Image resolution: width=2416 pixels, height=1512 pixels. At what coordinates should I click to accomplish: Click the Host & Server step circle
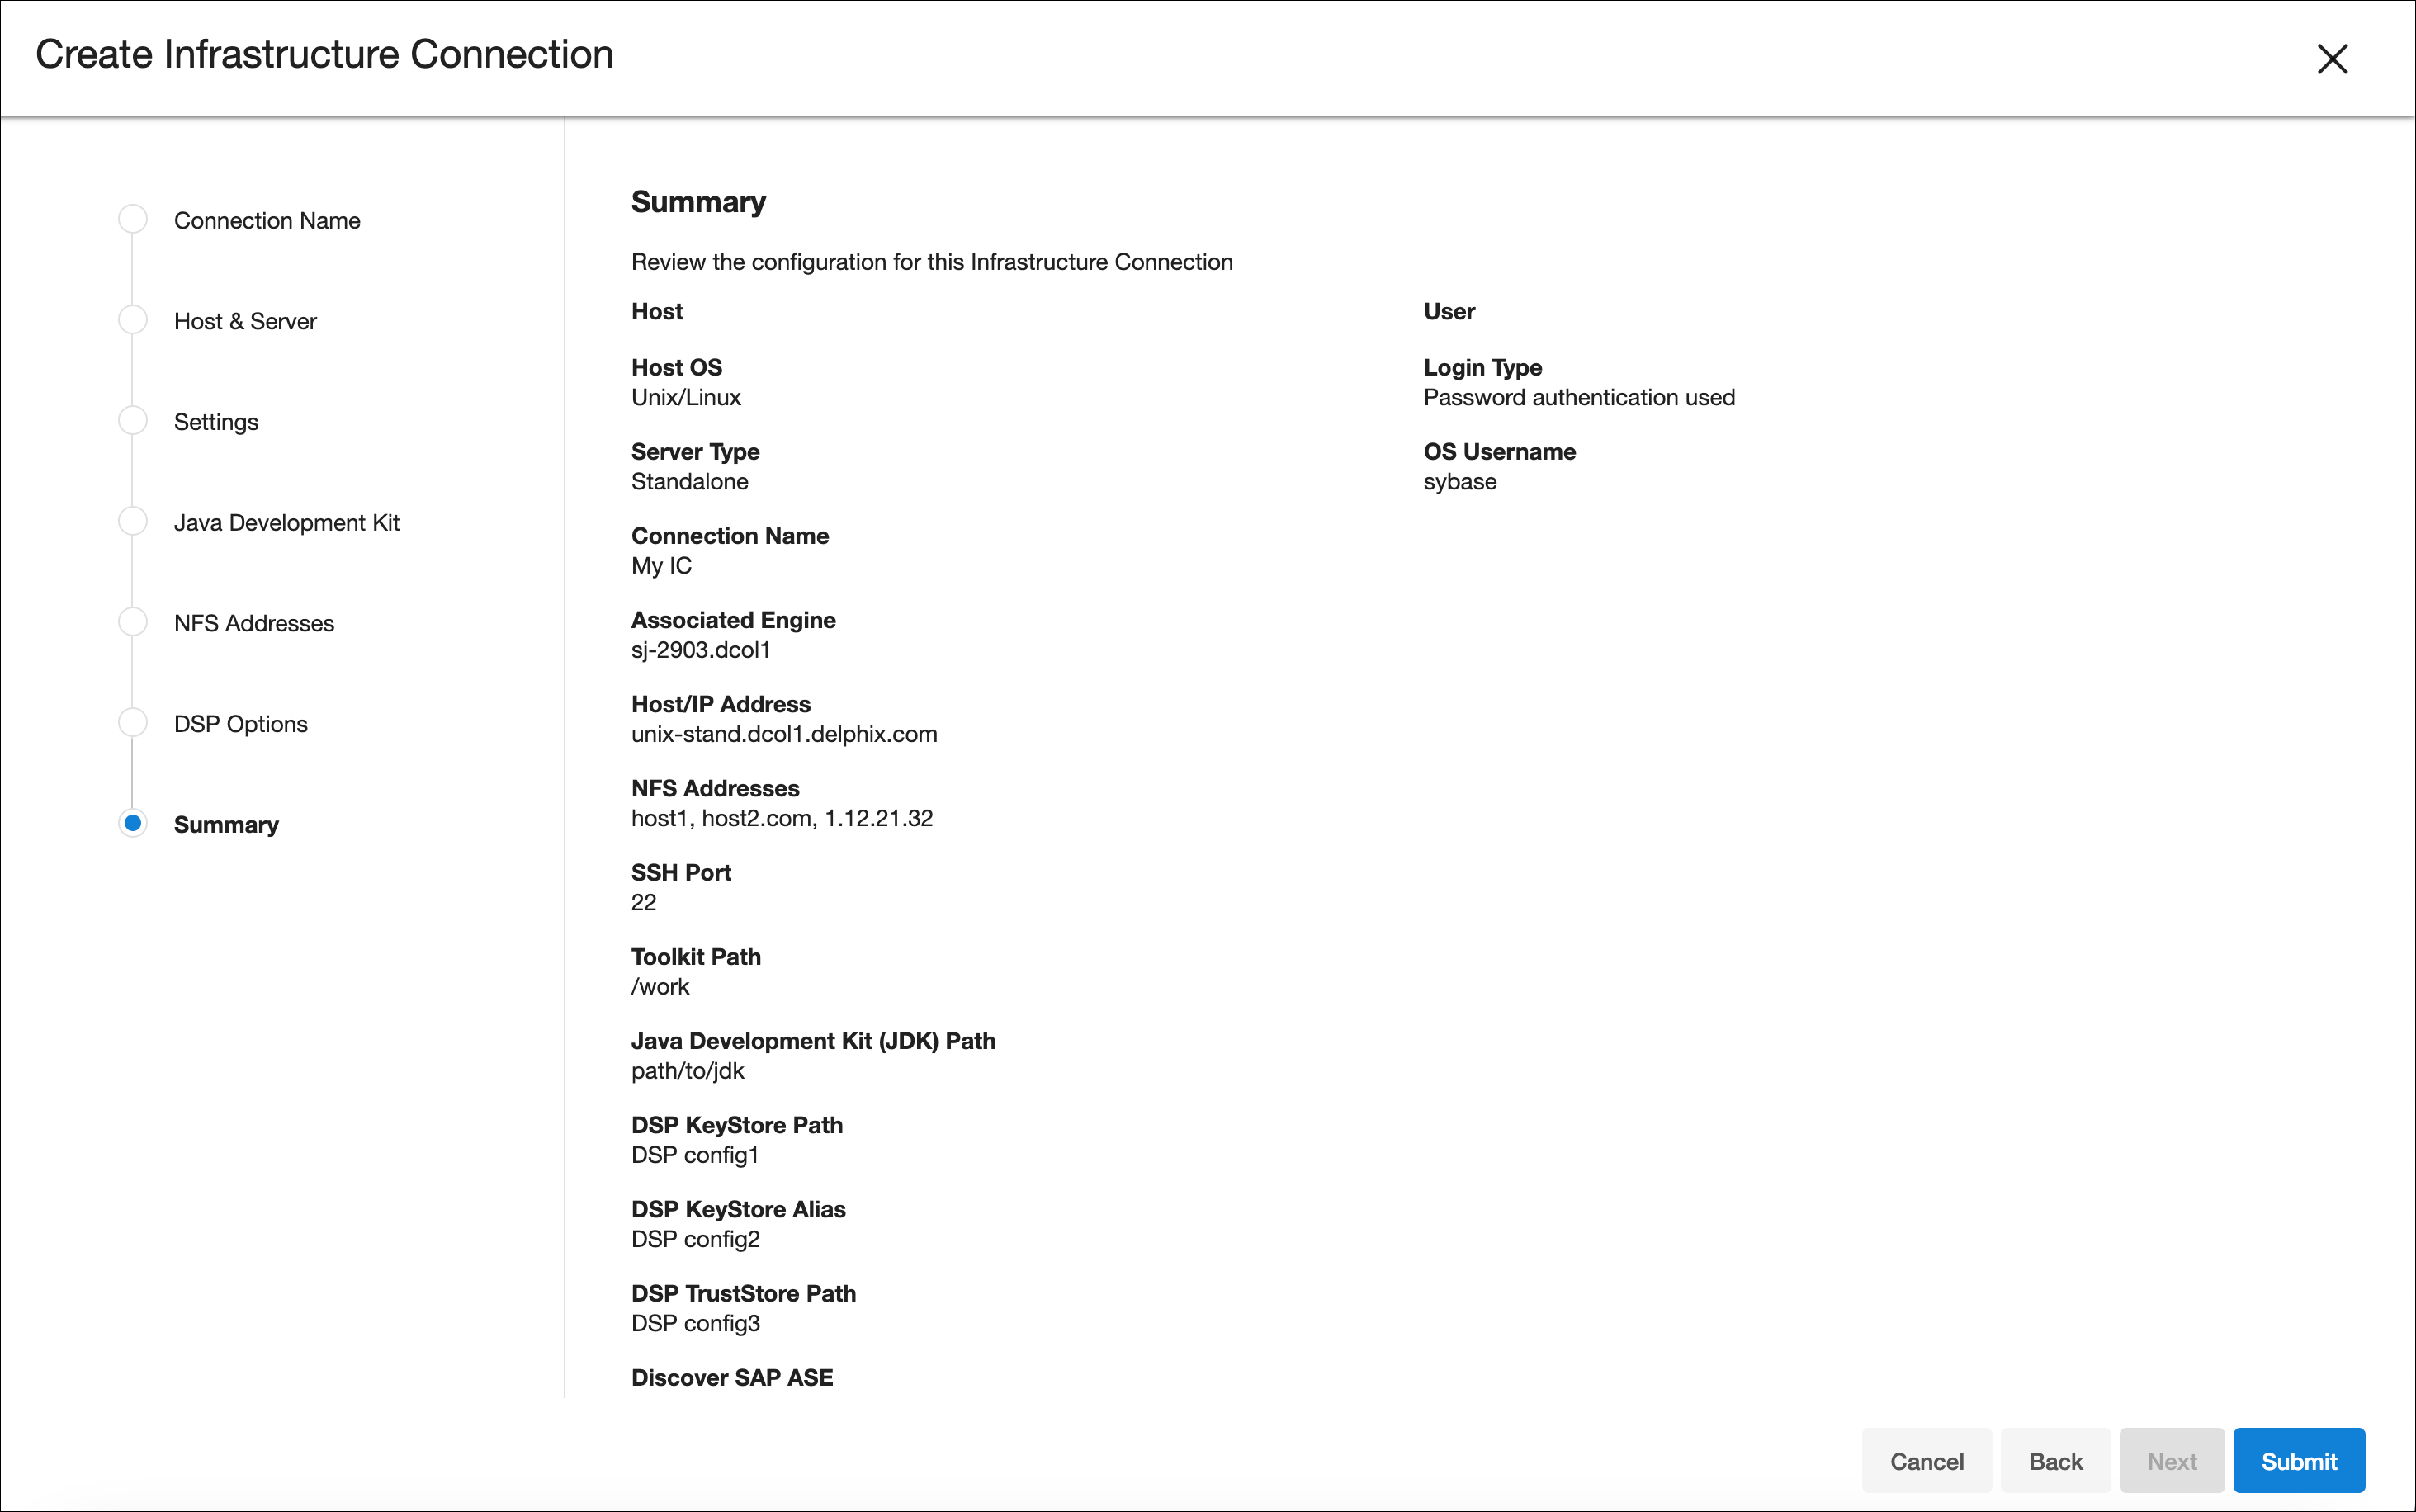pos(133,320)
